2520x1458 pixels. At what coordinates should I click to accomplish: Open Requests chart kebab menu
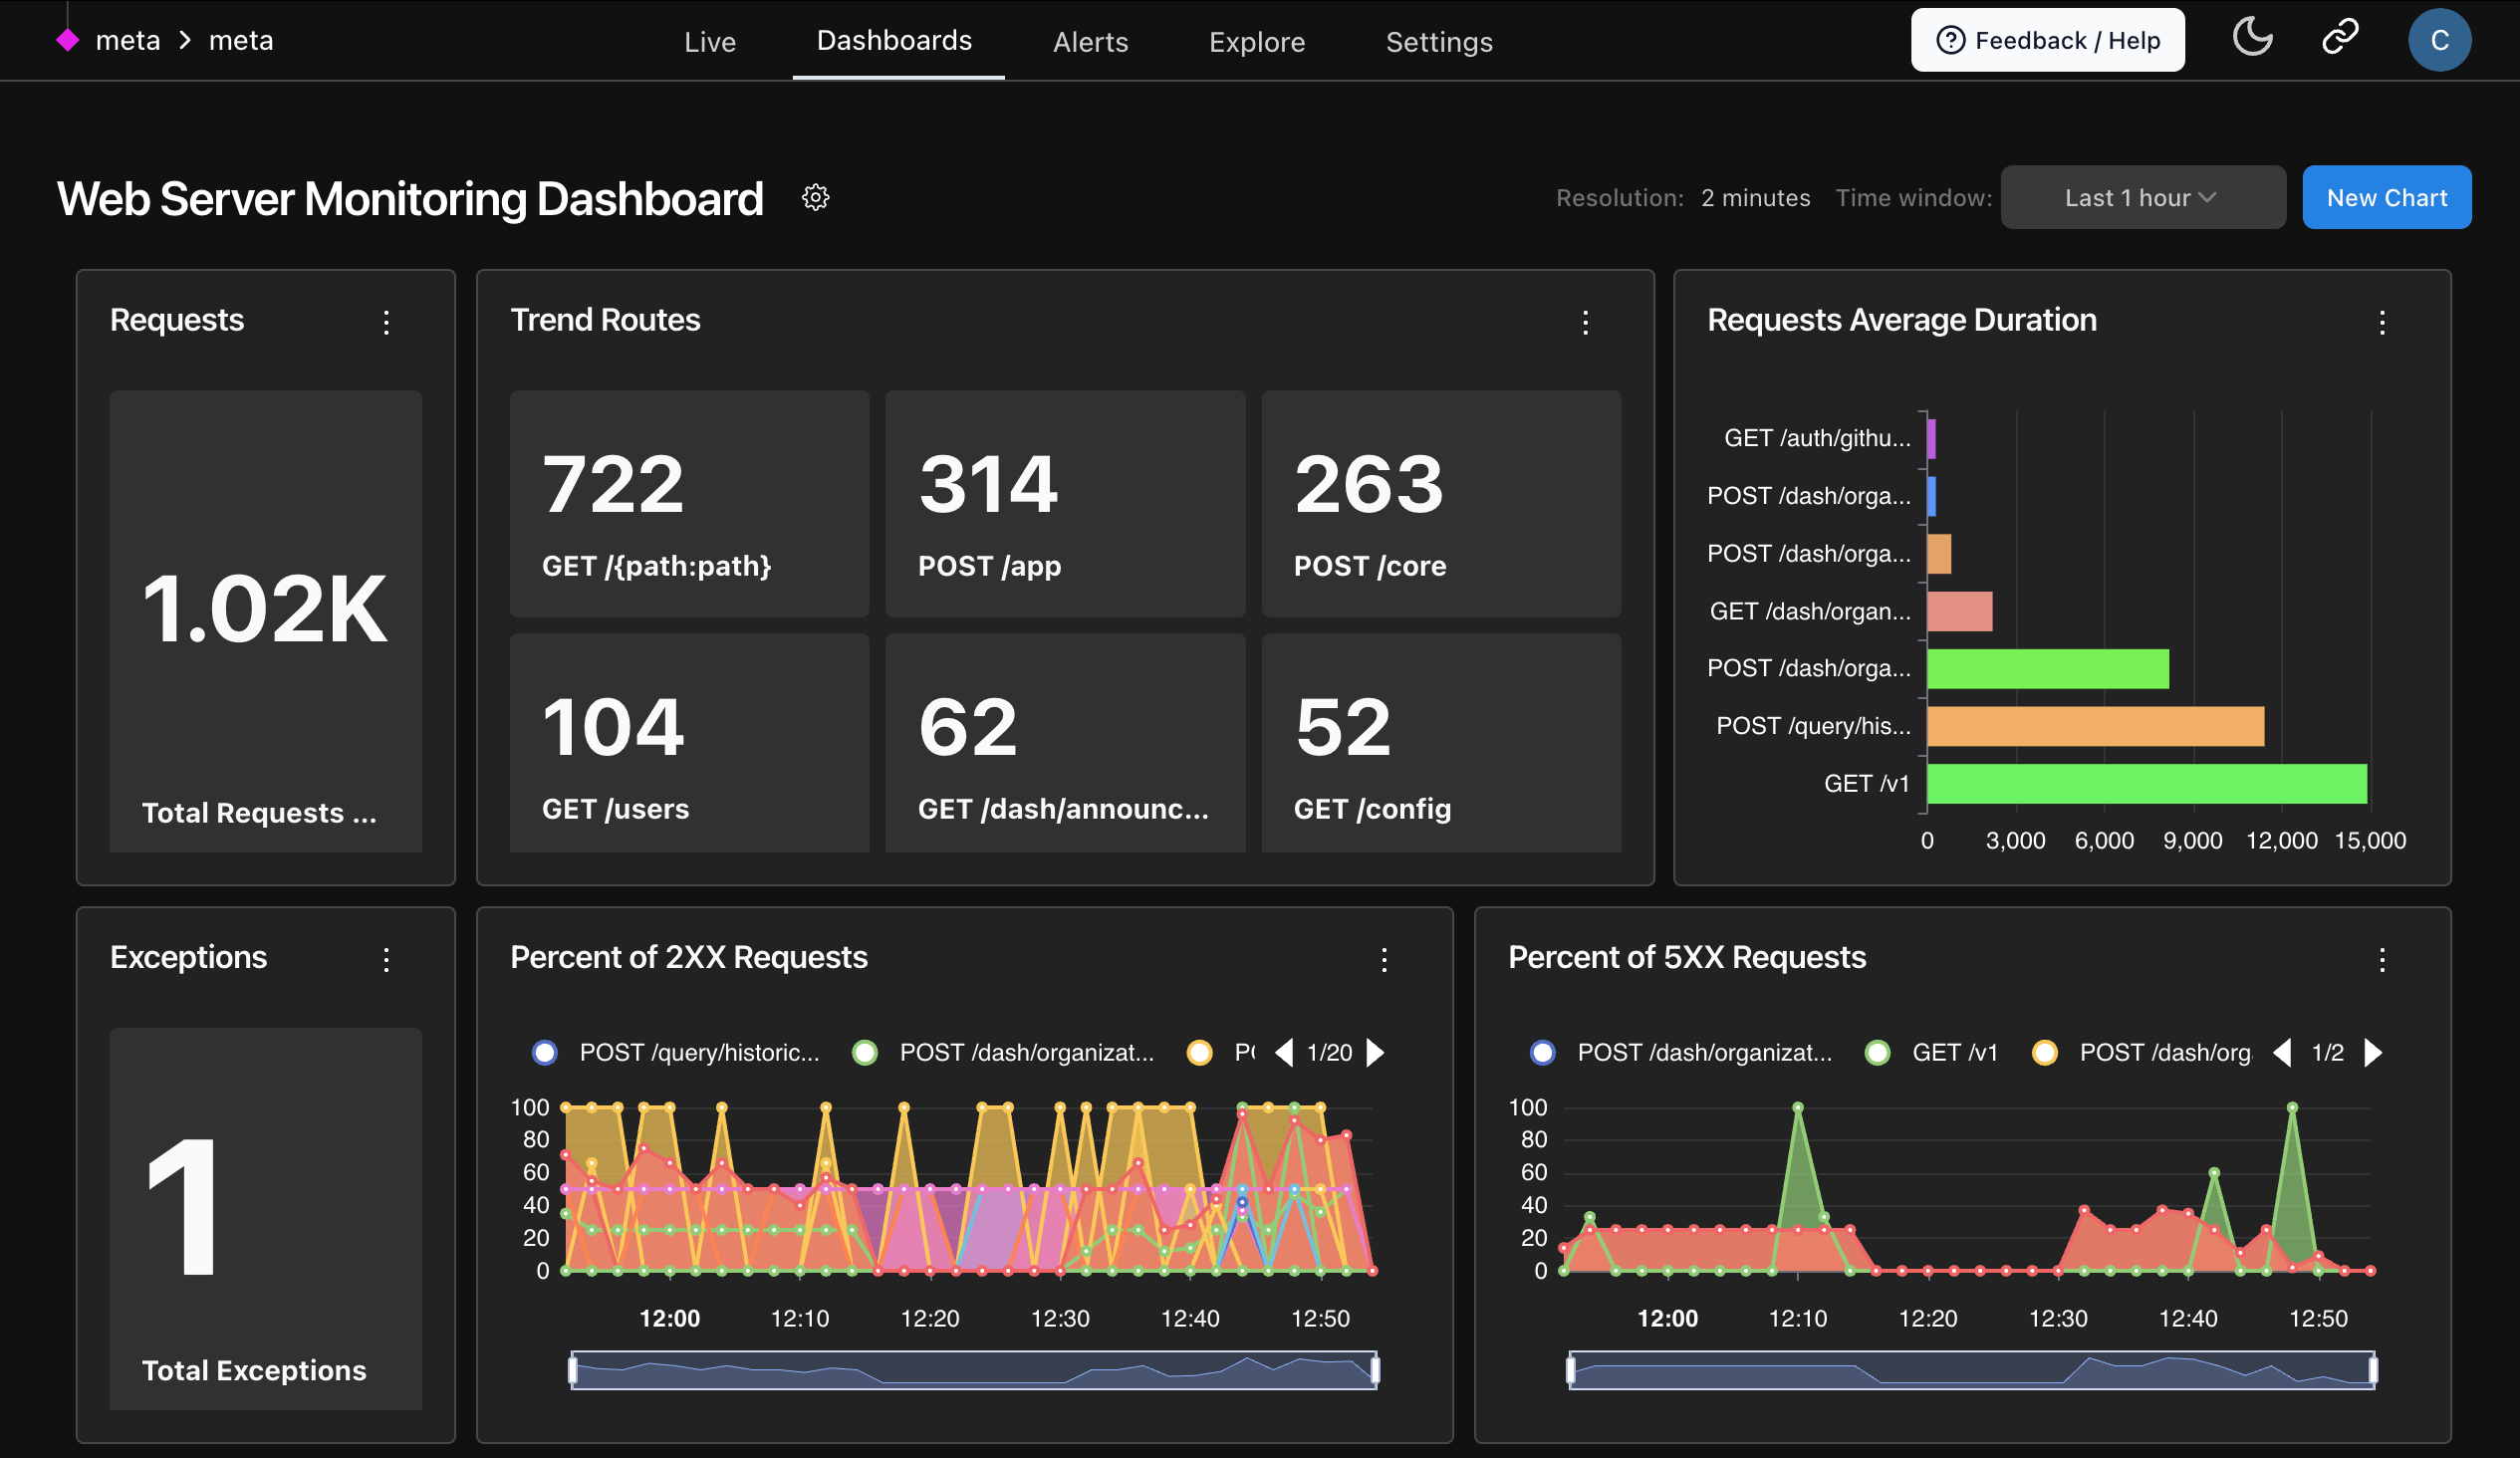pos(386,322)
